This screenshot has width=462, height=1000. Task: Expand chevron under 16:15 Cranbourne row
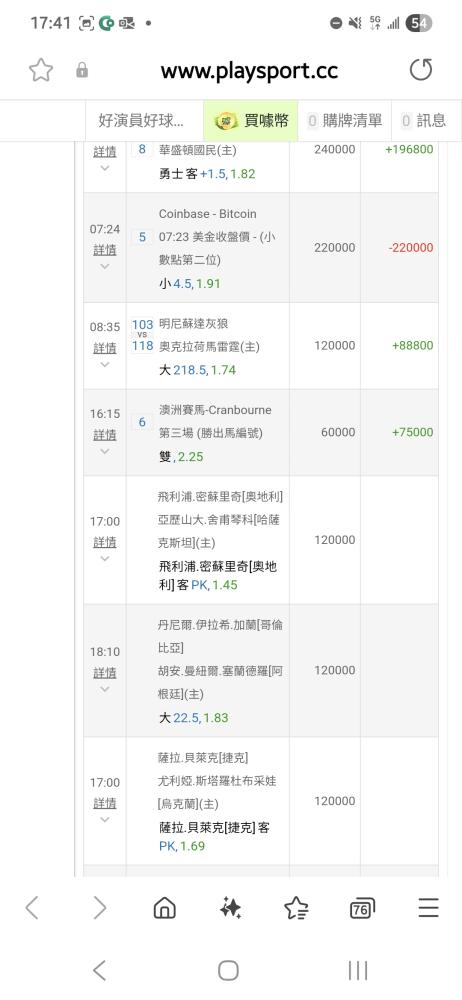[105, 451]
